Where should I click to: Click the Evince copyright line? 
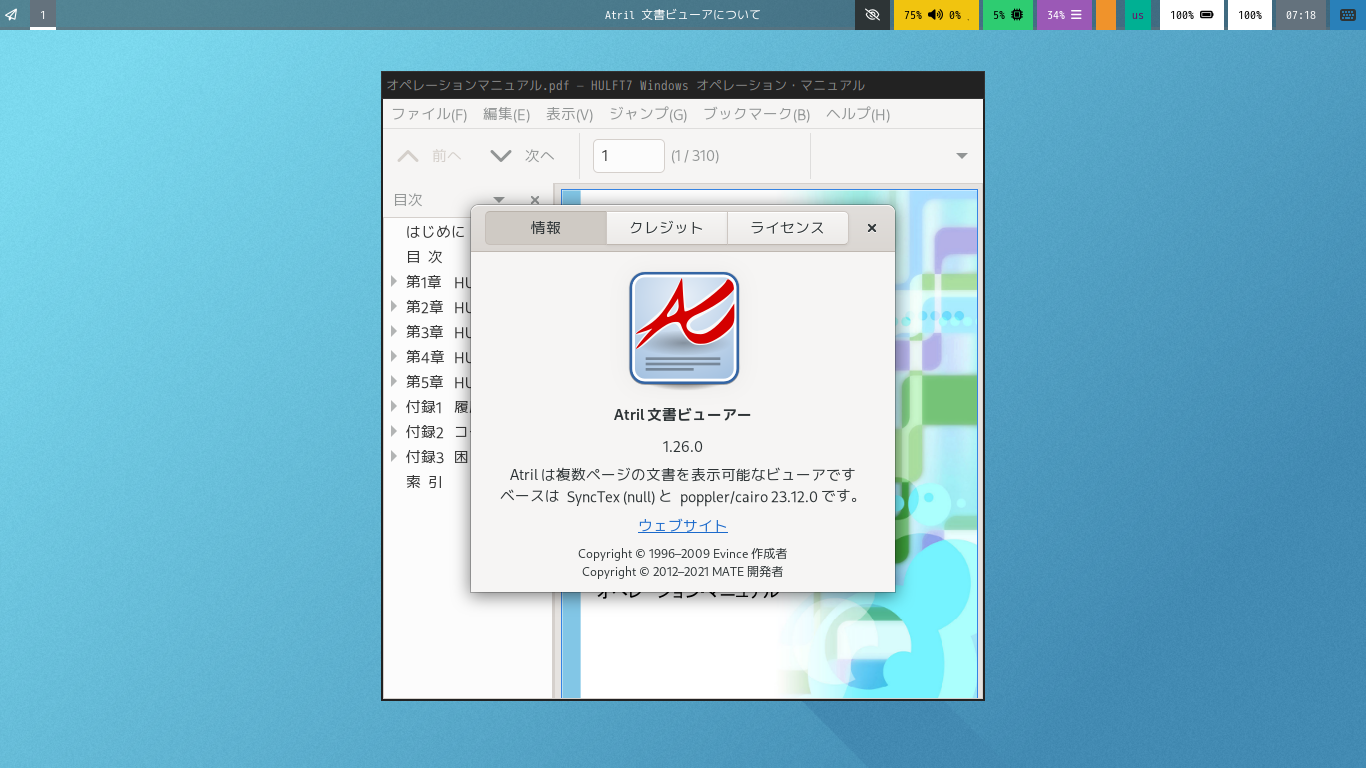click(683, 554)
